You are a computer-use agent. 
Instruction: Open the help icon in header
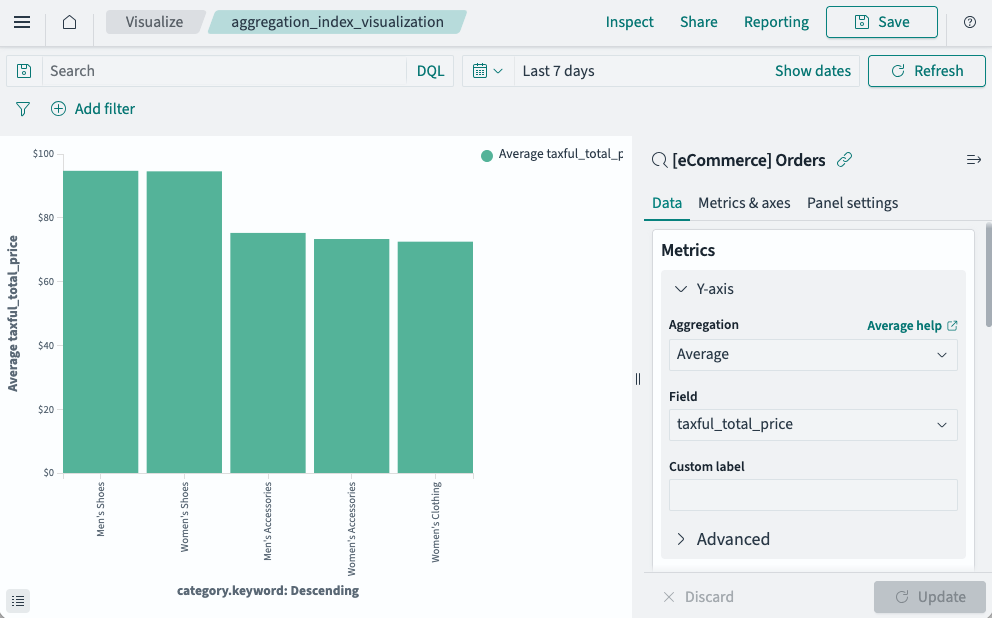pyautogui.click(x=969, y=22)
